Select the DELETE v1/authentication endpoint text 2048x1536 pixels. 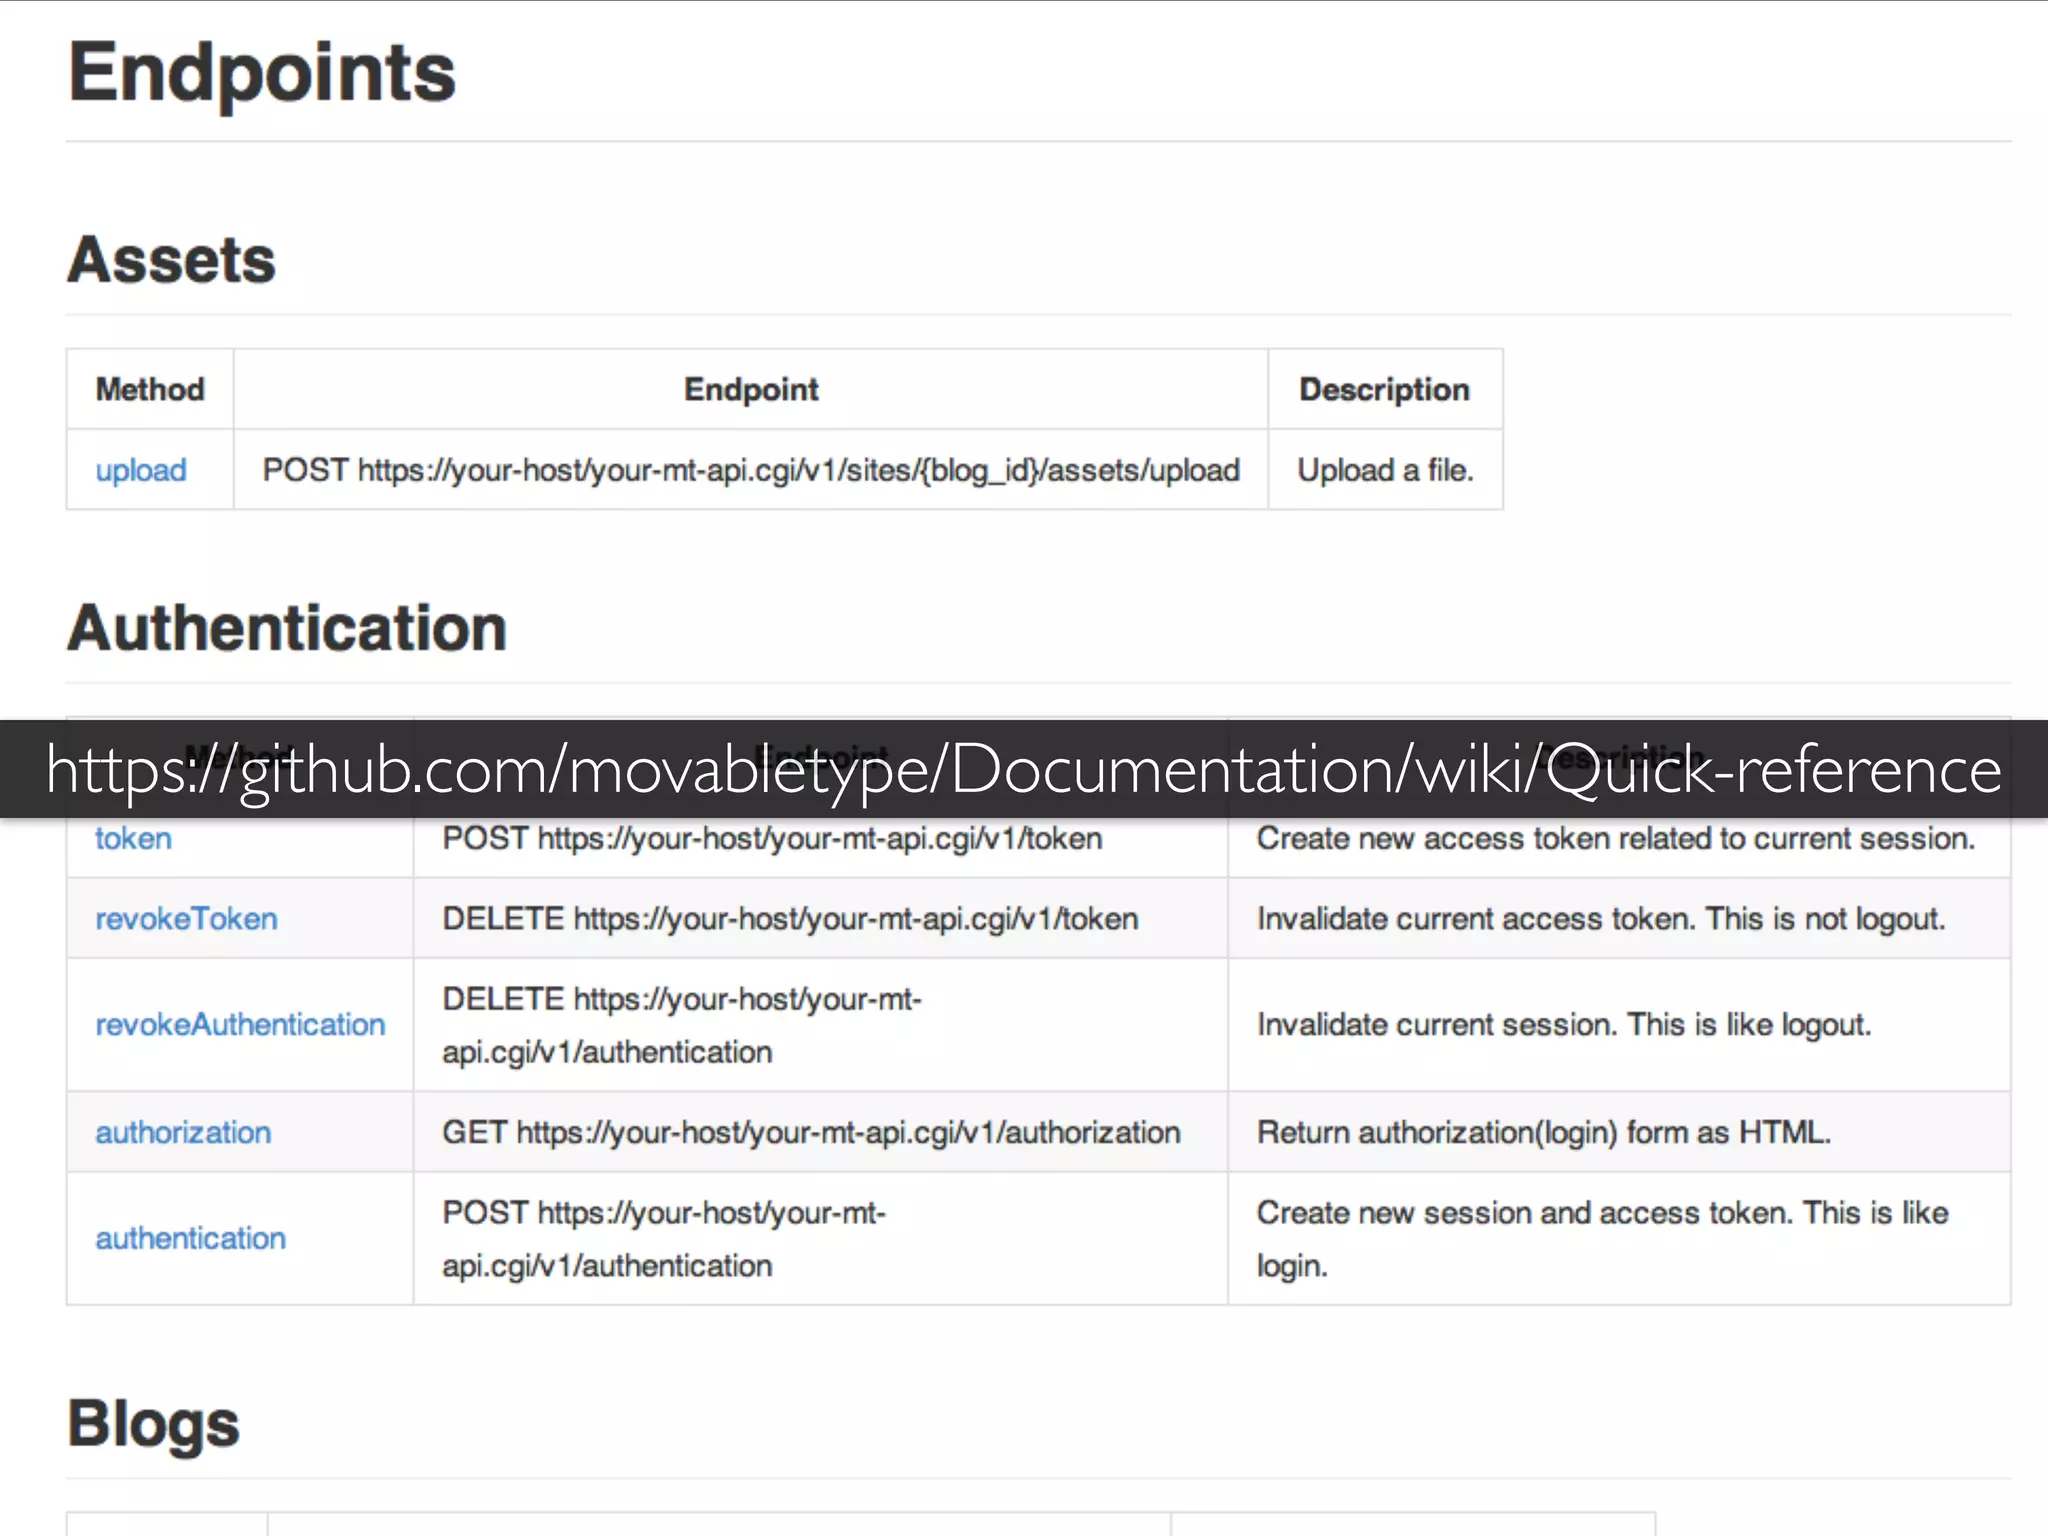pyautogui.click(x=682, y=1025)
